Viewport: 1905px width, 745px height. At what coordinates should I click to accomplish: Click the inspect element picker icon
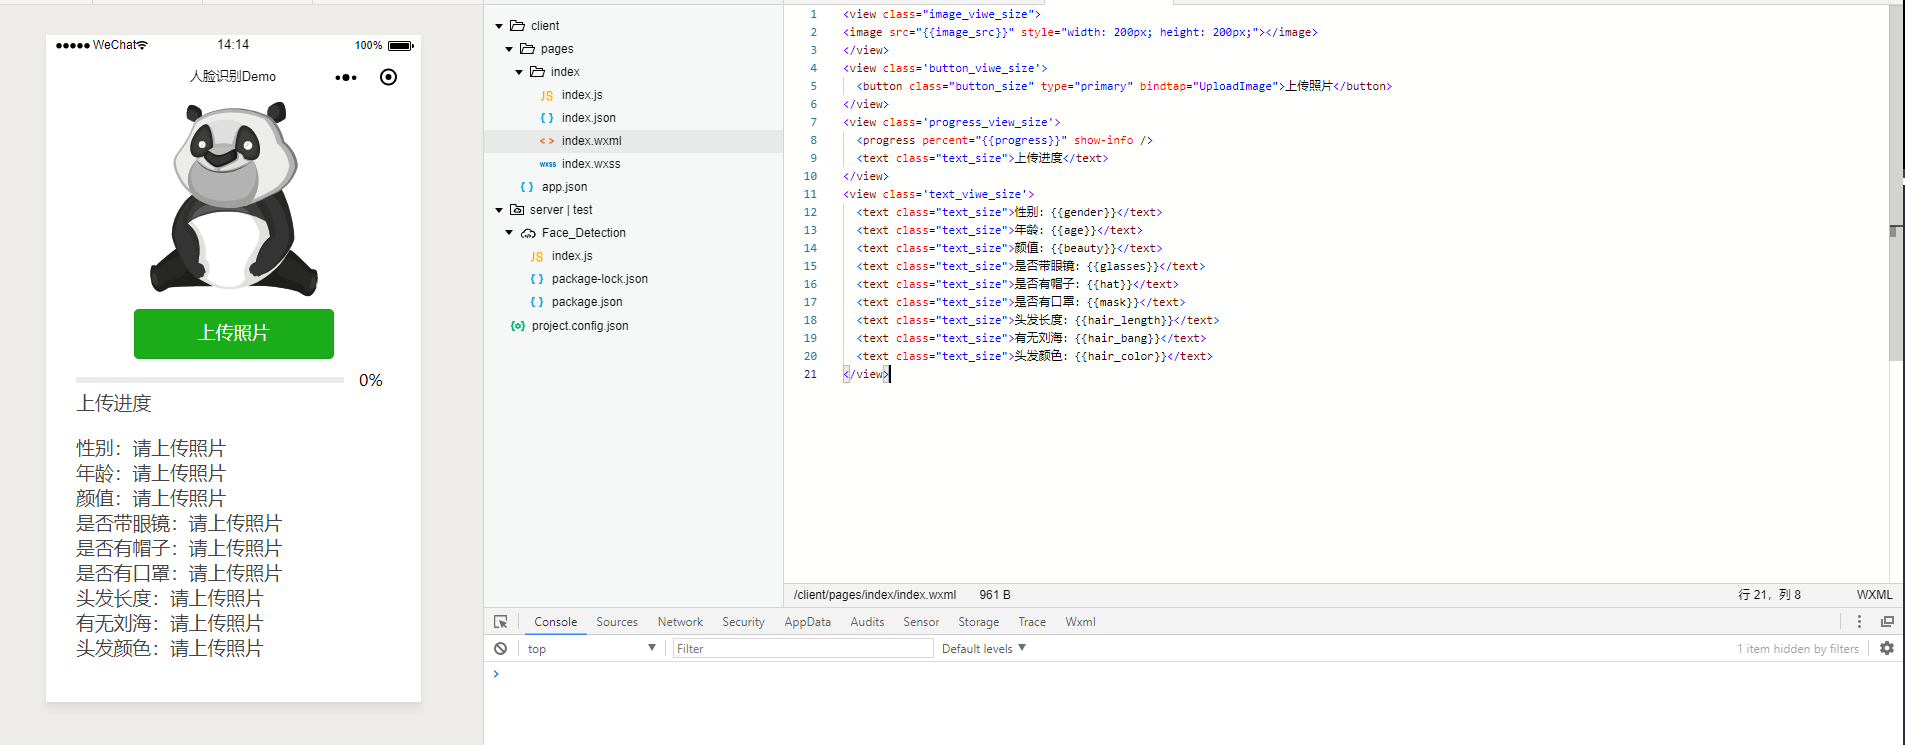501,622
